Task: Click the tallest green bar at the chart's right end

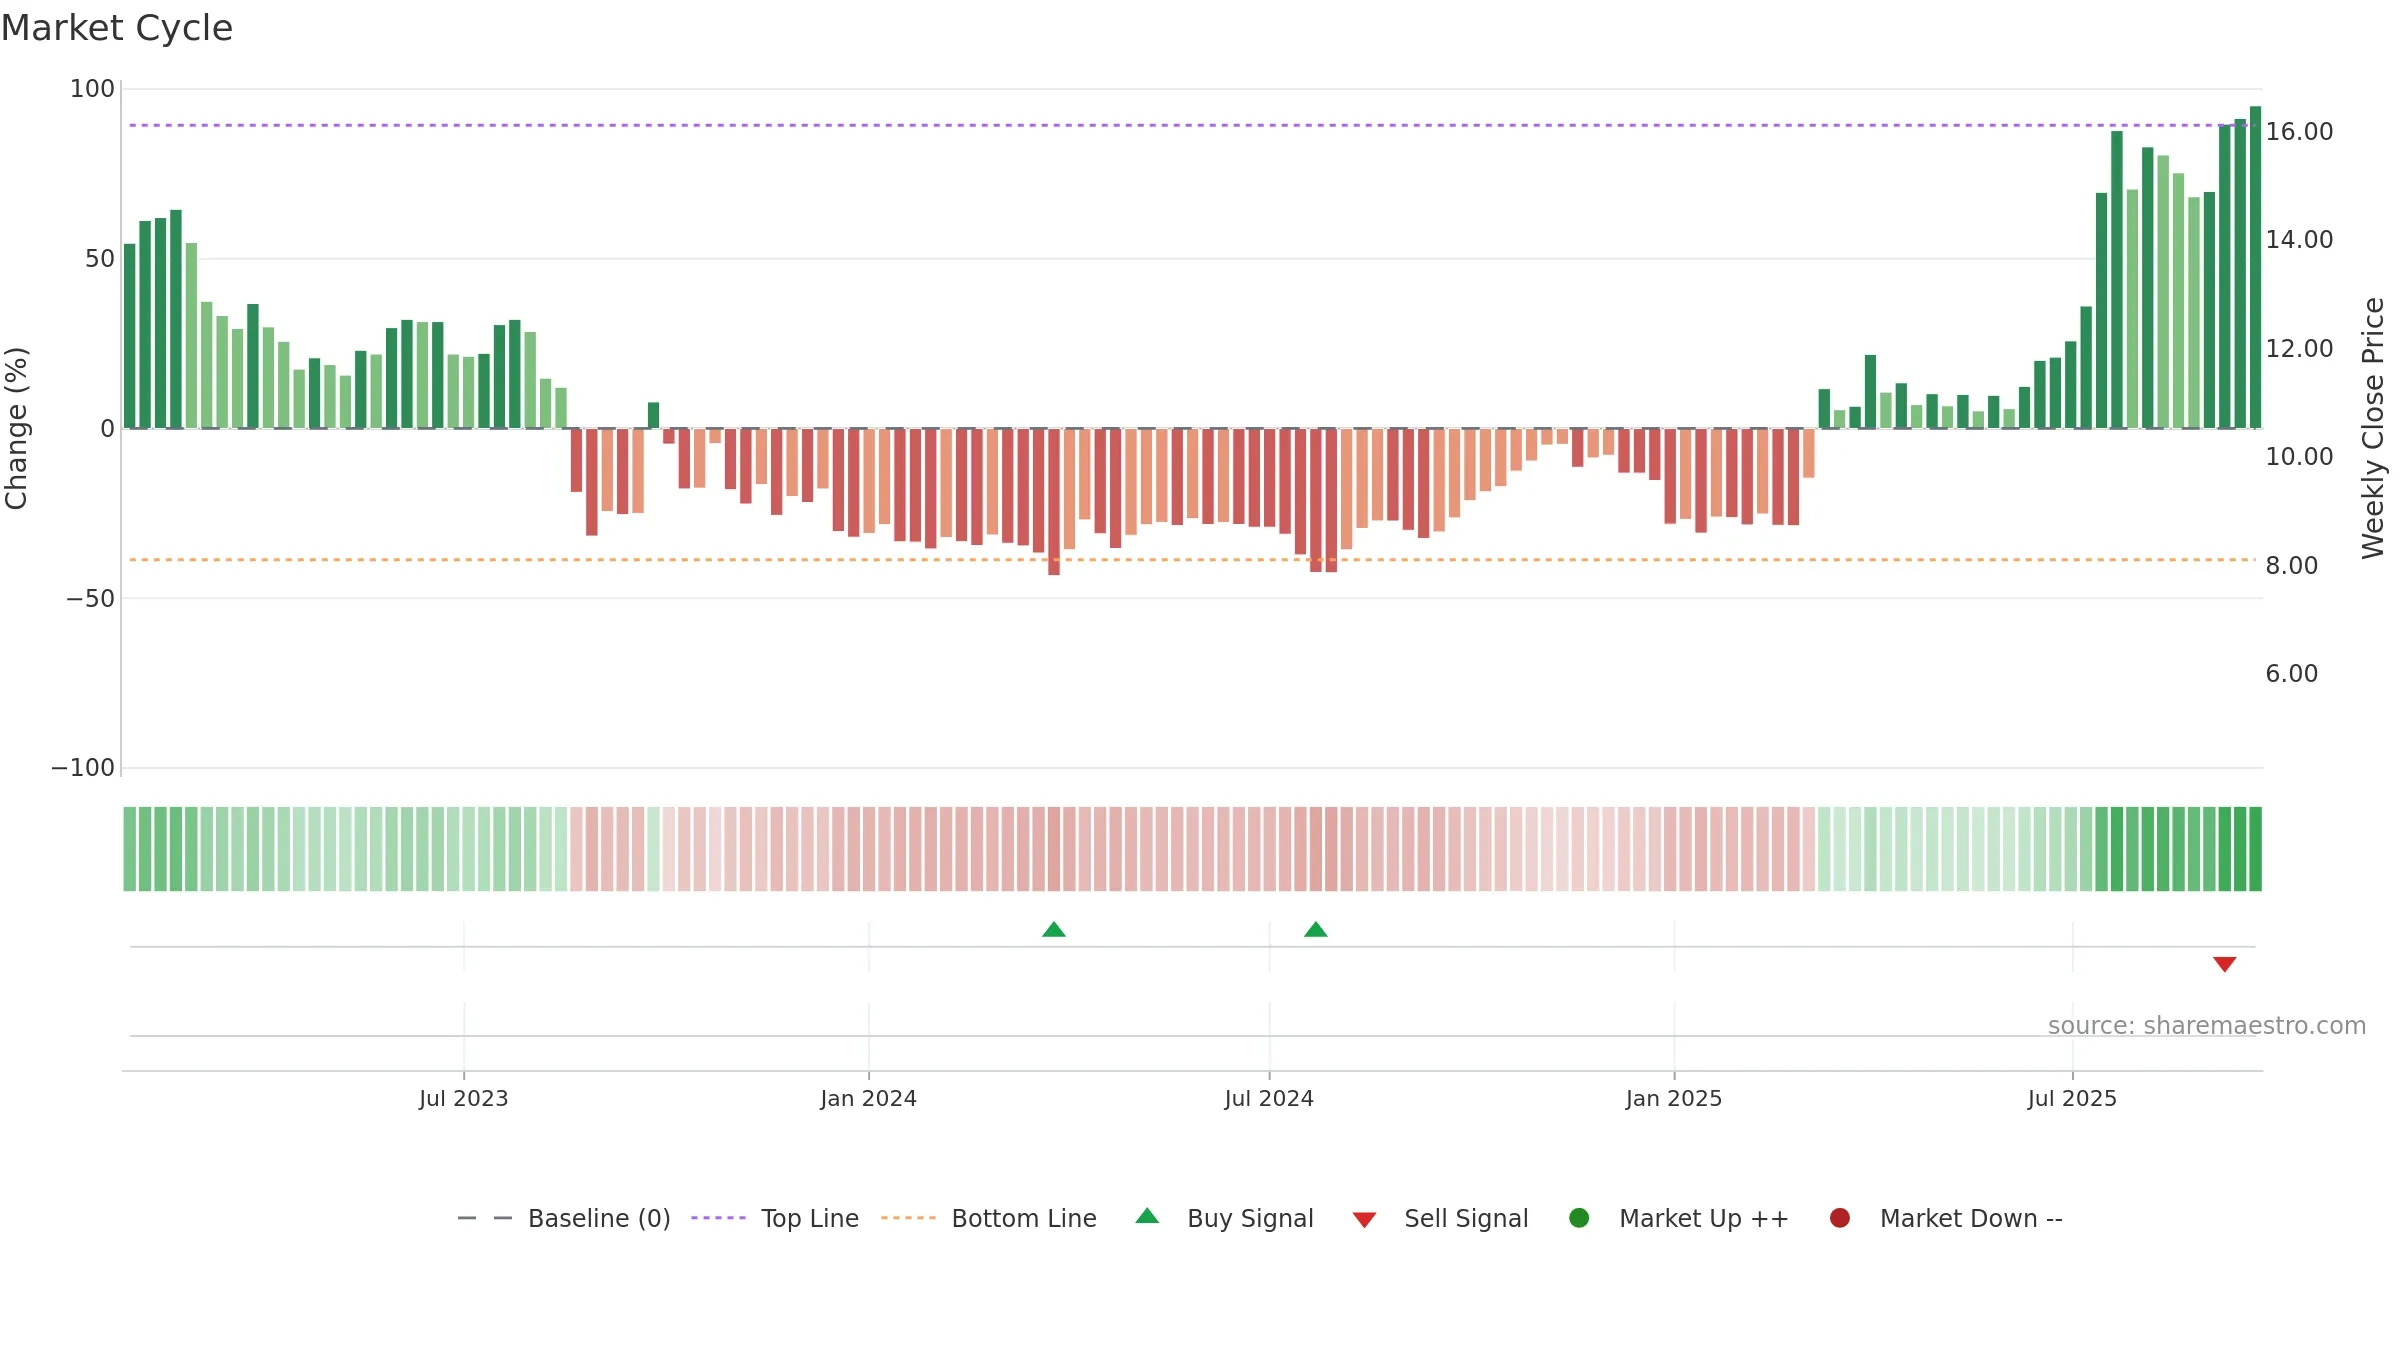Action: [x=2256, y=267]
